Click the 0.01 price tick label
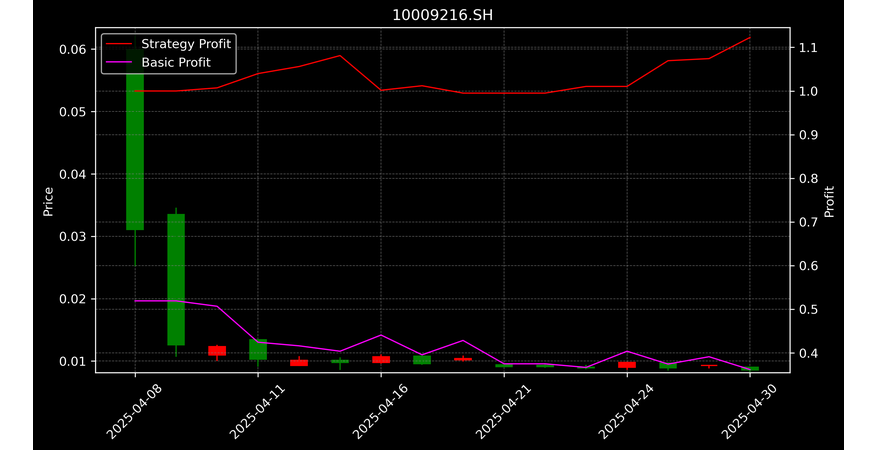 pyautogui.click(x=73, y=361)
